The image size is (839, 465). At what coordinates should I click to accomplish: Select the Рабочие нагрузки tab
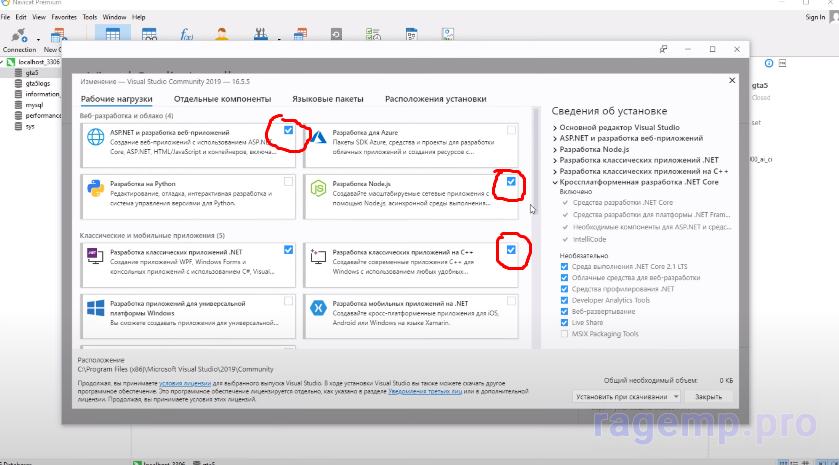[x=117, y=99]
